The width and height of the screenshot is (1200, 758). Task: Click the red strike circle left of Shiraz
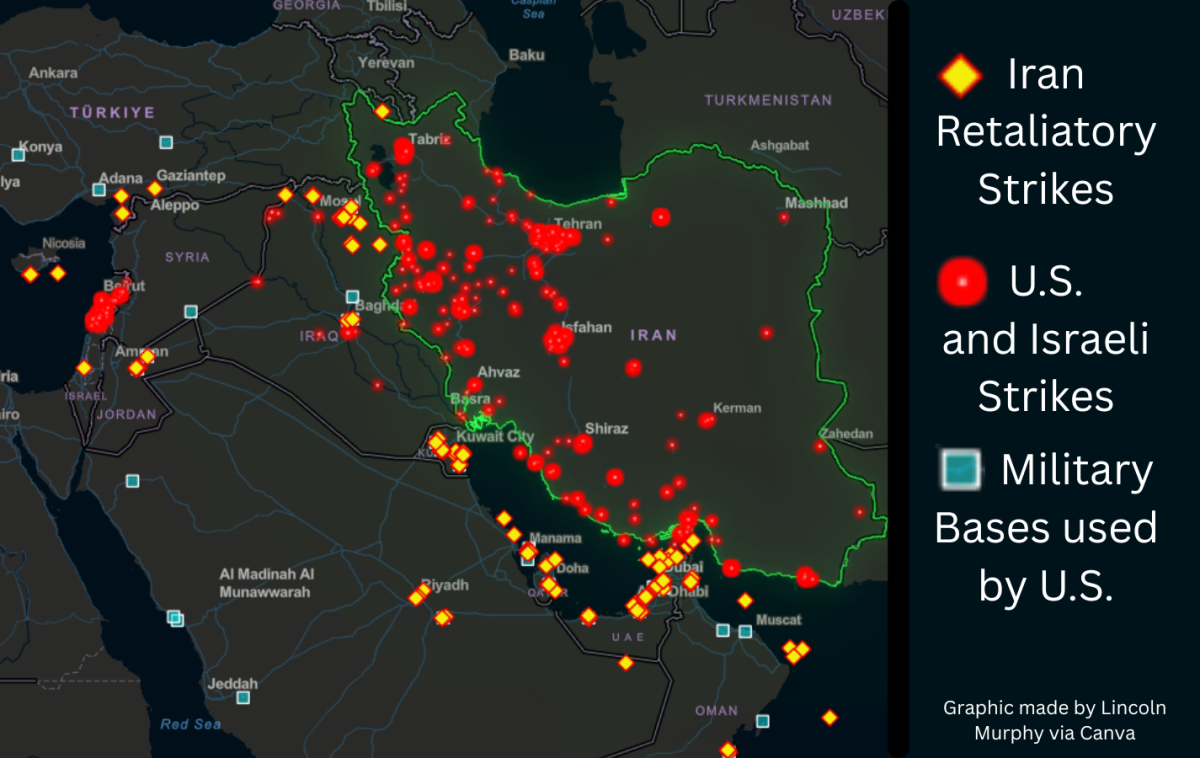tap(583, 443)
